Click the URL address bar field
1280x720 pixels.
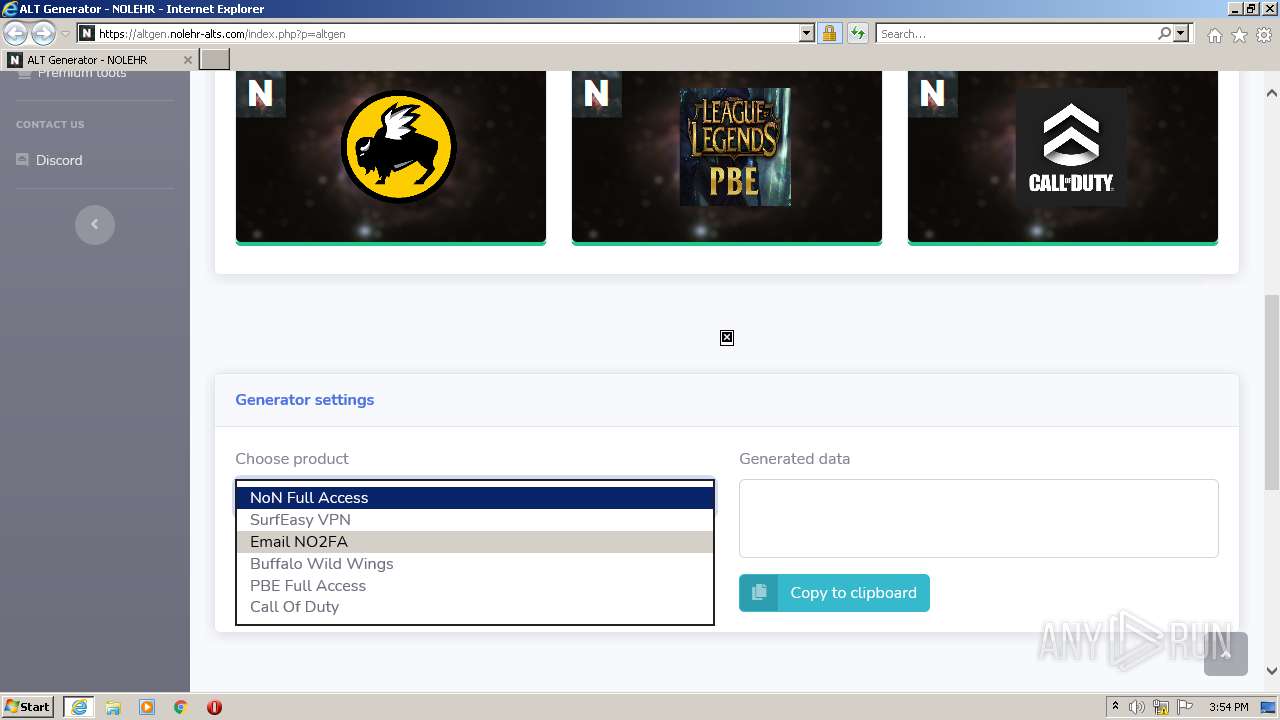[x=447, y=33]
